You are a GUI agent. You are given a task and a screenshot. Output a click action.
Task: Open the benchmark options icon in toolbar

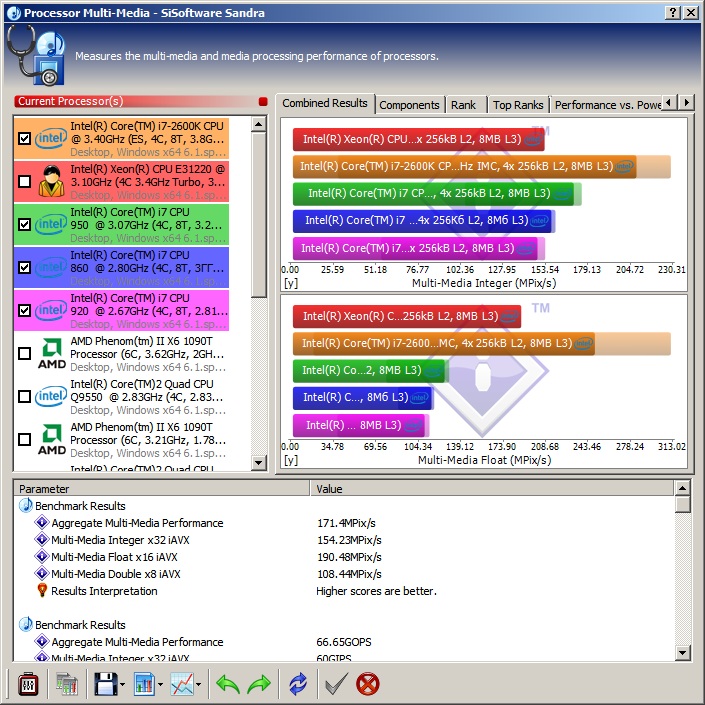click(28, 684)
